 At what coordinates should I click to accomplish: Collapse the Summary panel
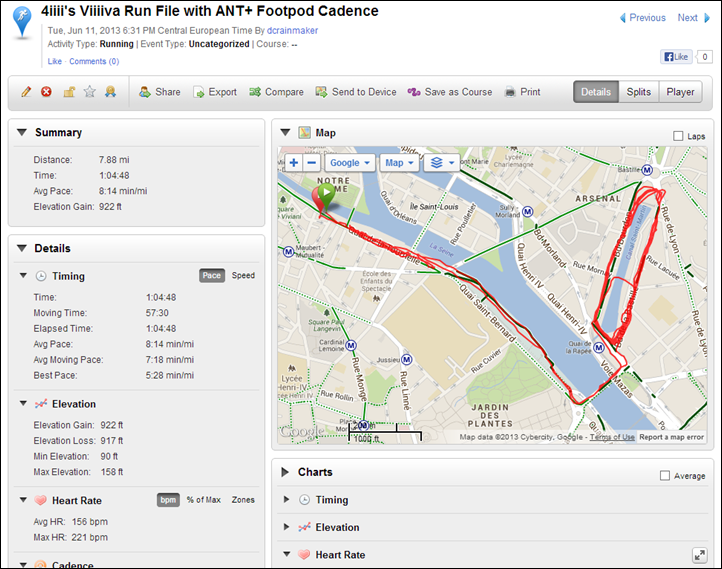point(21,132)
